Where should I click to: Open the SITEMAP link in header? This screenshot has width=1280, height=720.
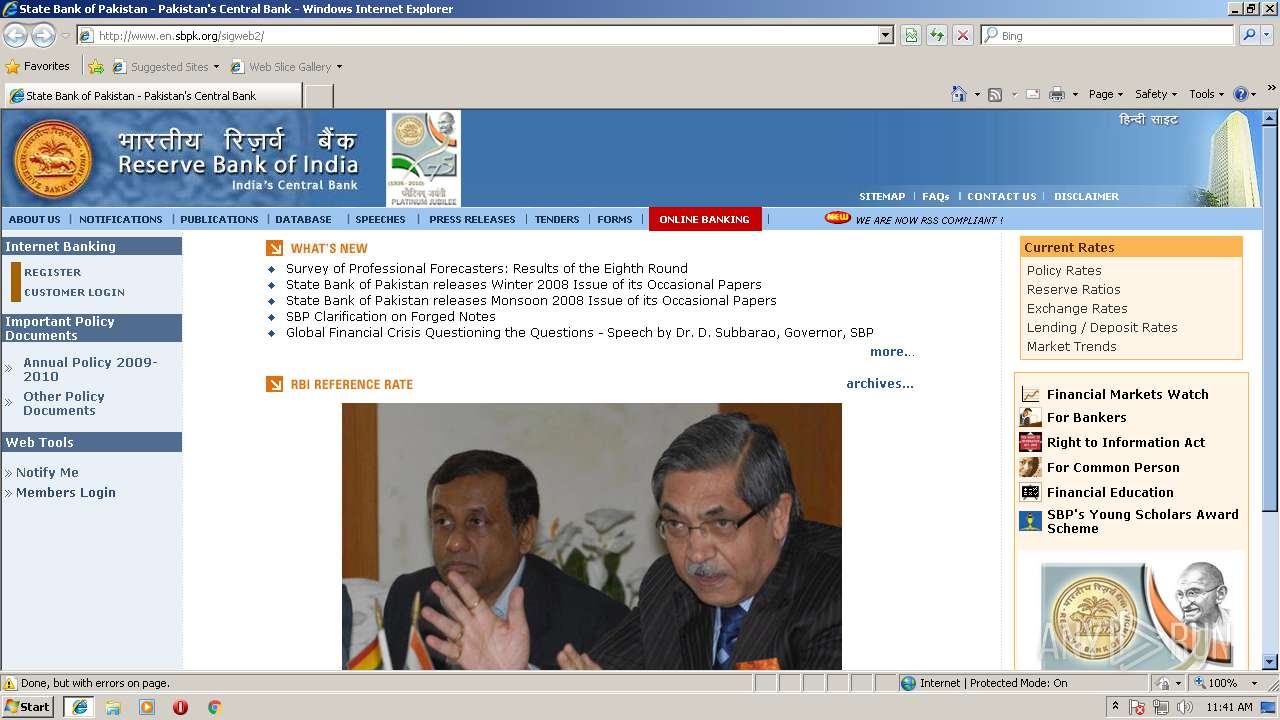882,196
